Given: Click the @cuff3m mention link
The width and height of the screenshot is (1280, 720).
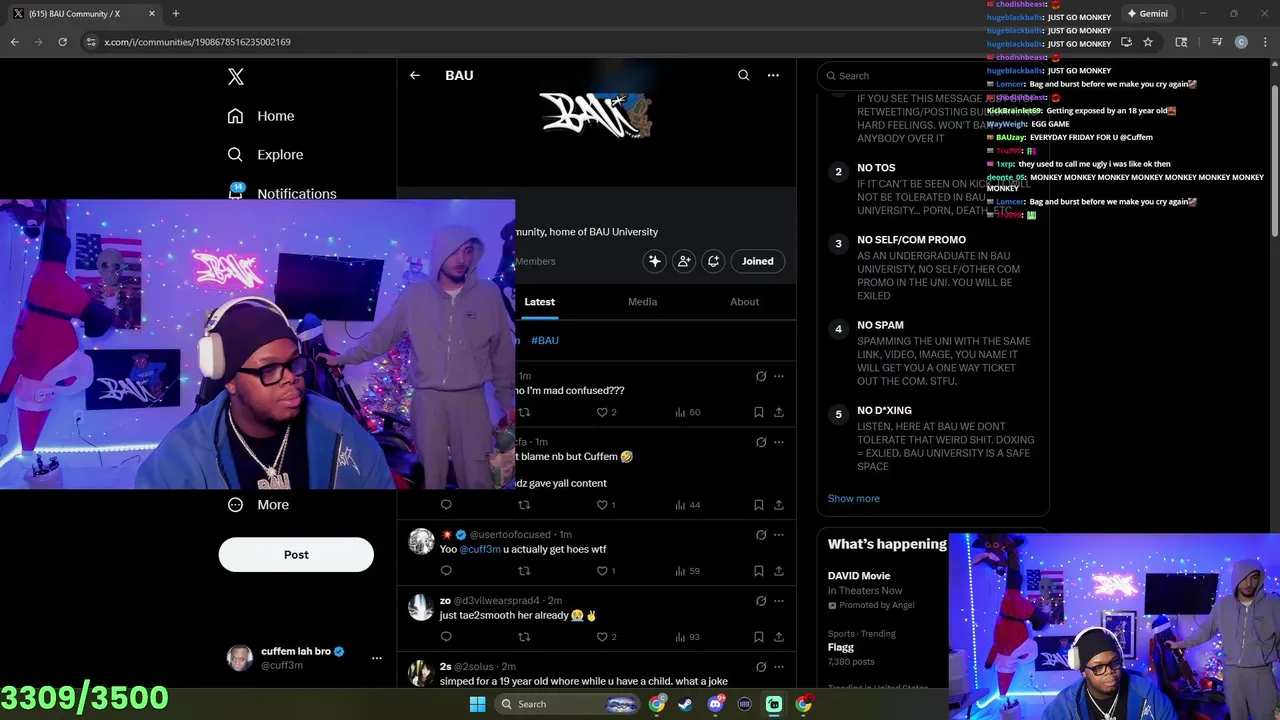Looking at the screenshot, I should click(480, 549).
